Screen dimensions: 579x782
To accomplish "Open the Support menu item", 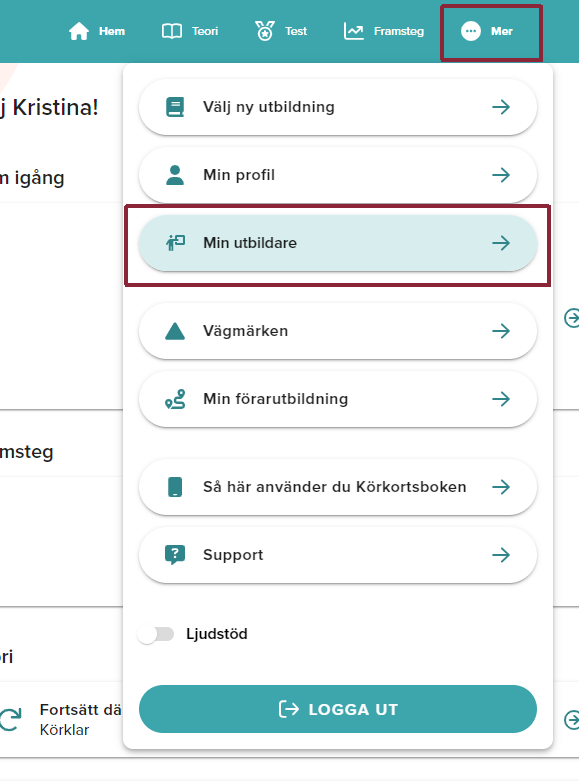I will pos(338,555).
